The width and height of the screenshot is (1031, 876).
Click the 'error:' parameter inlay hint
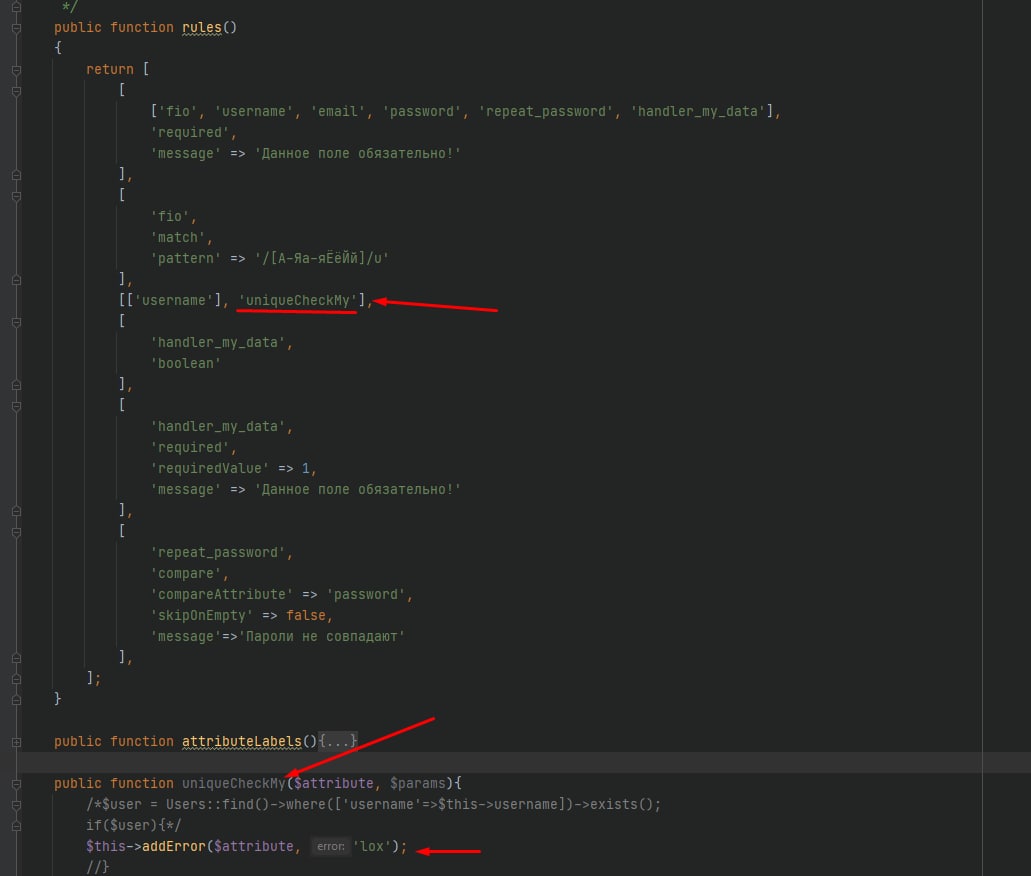point(331,846)
